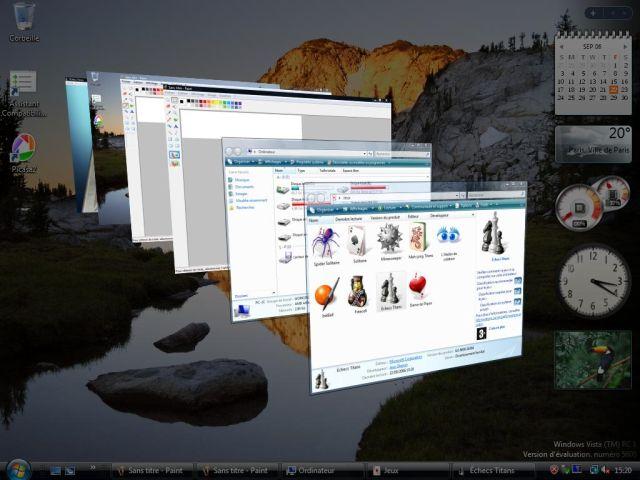Screen dimensions: 640x480
Task: Expand the Quick Launch overflow chevron
Action: (93, 468)
